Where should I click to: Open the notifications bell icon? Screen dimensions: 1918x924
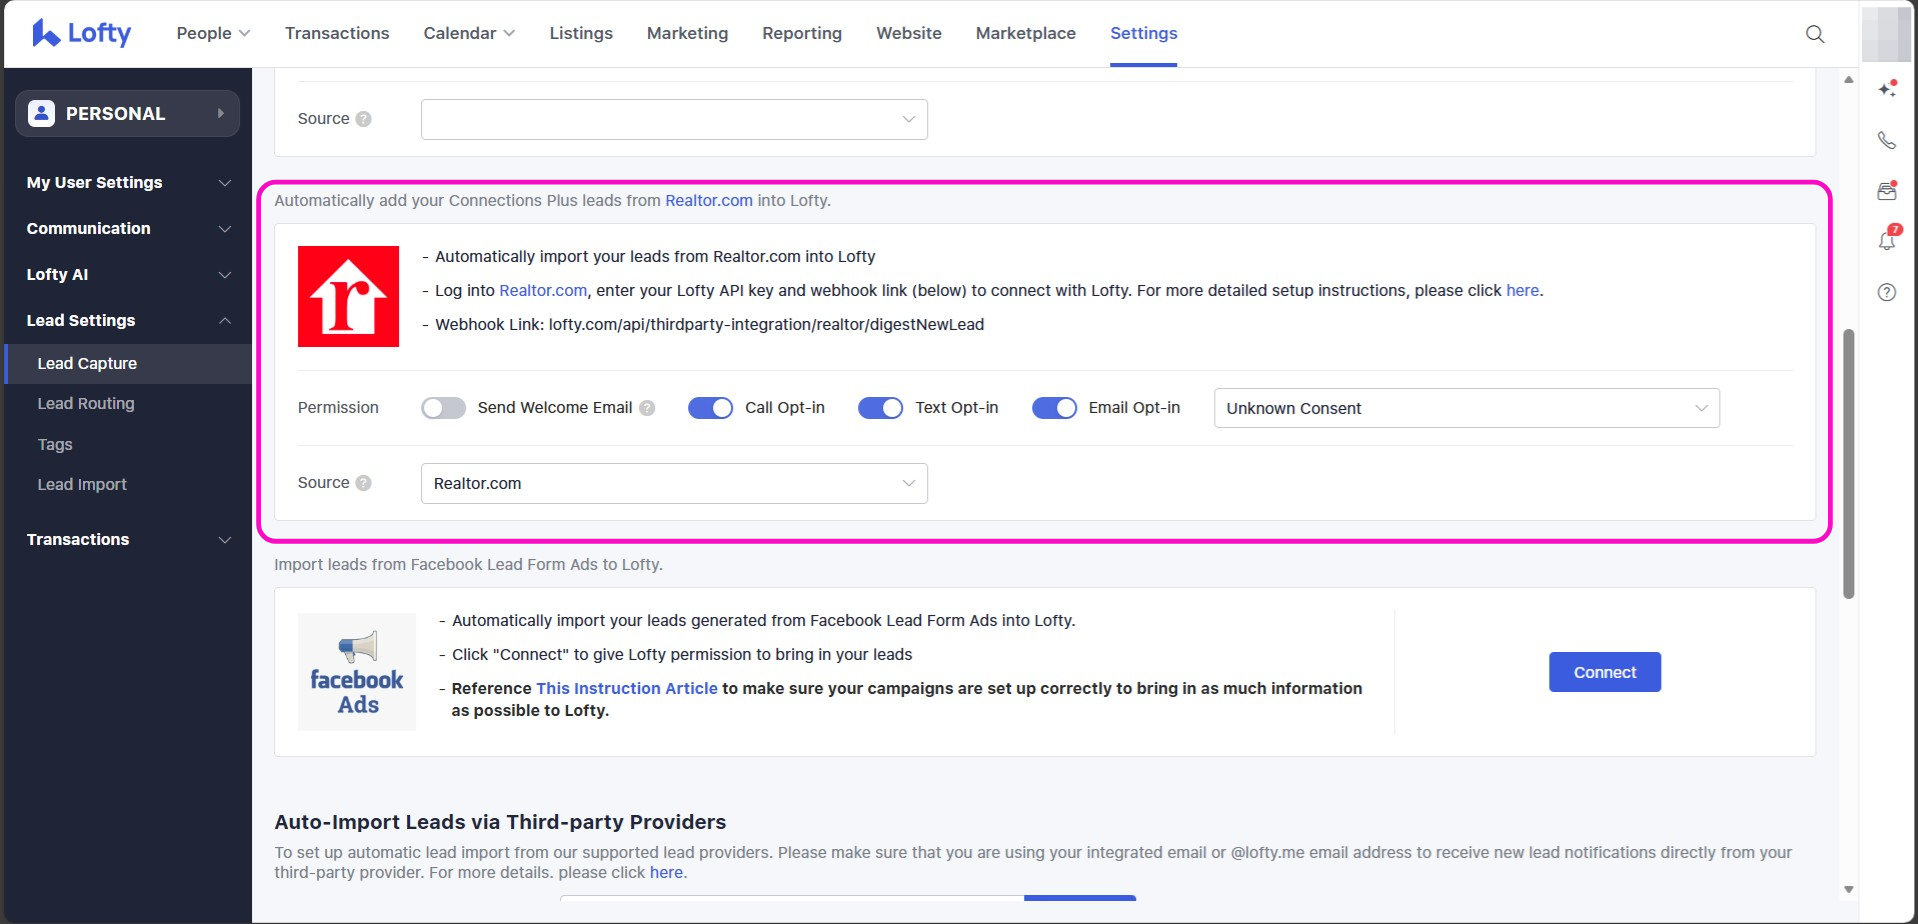pos(1886,241)
